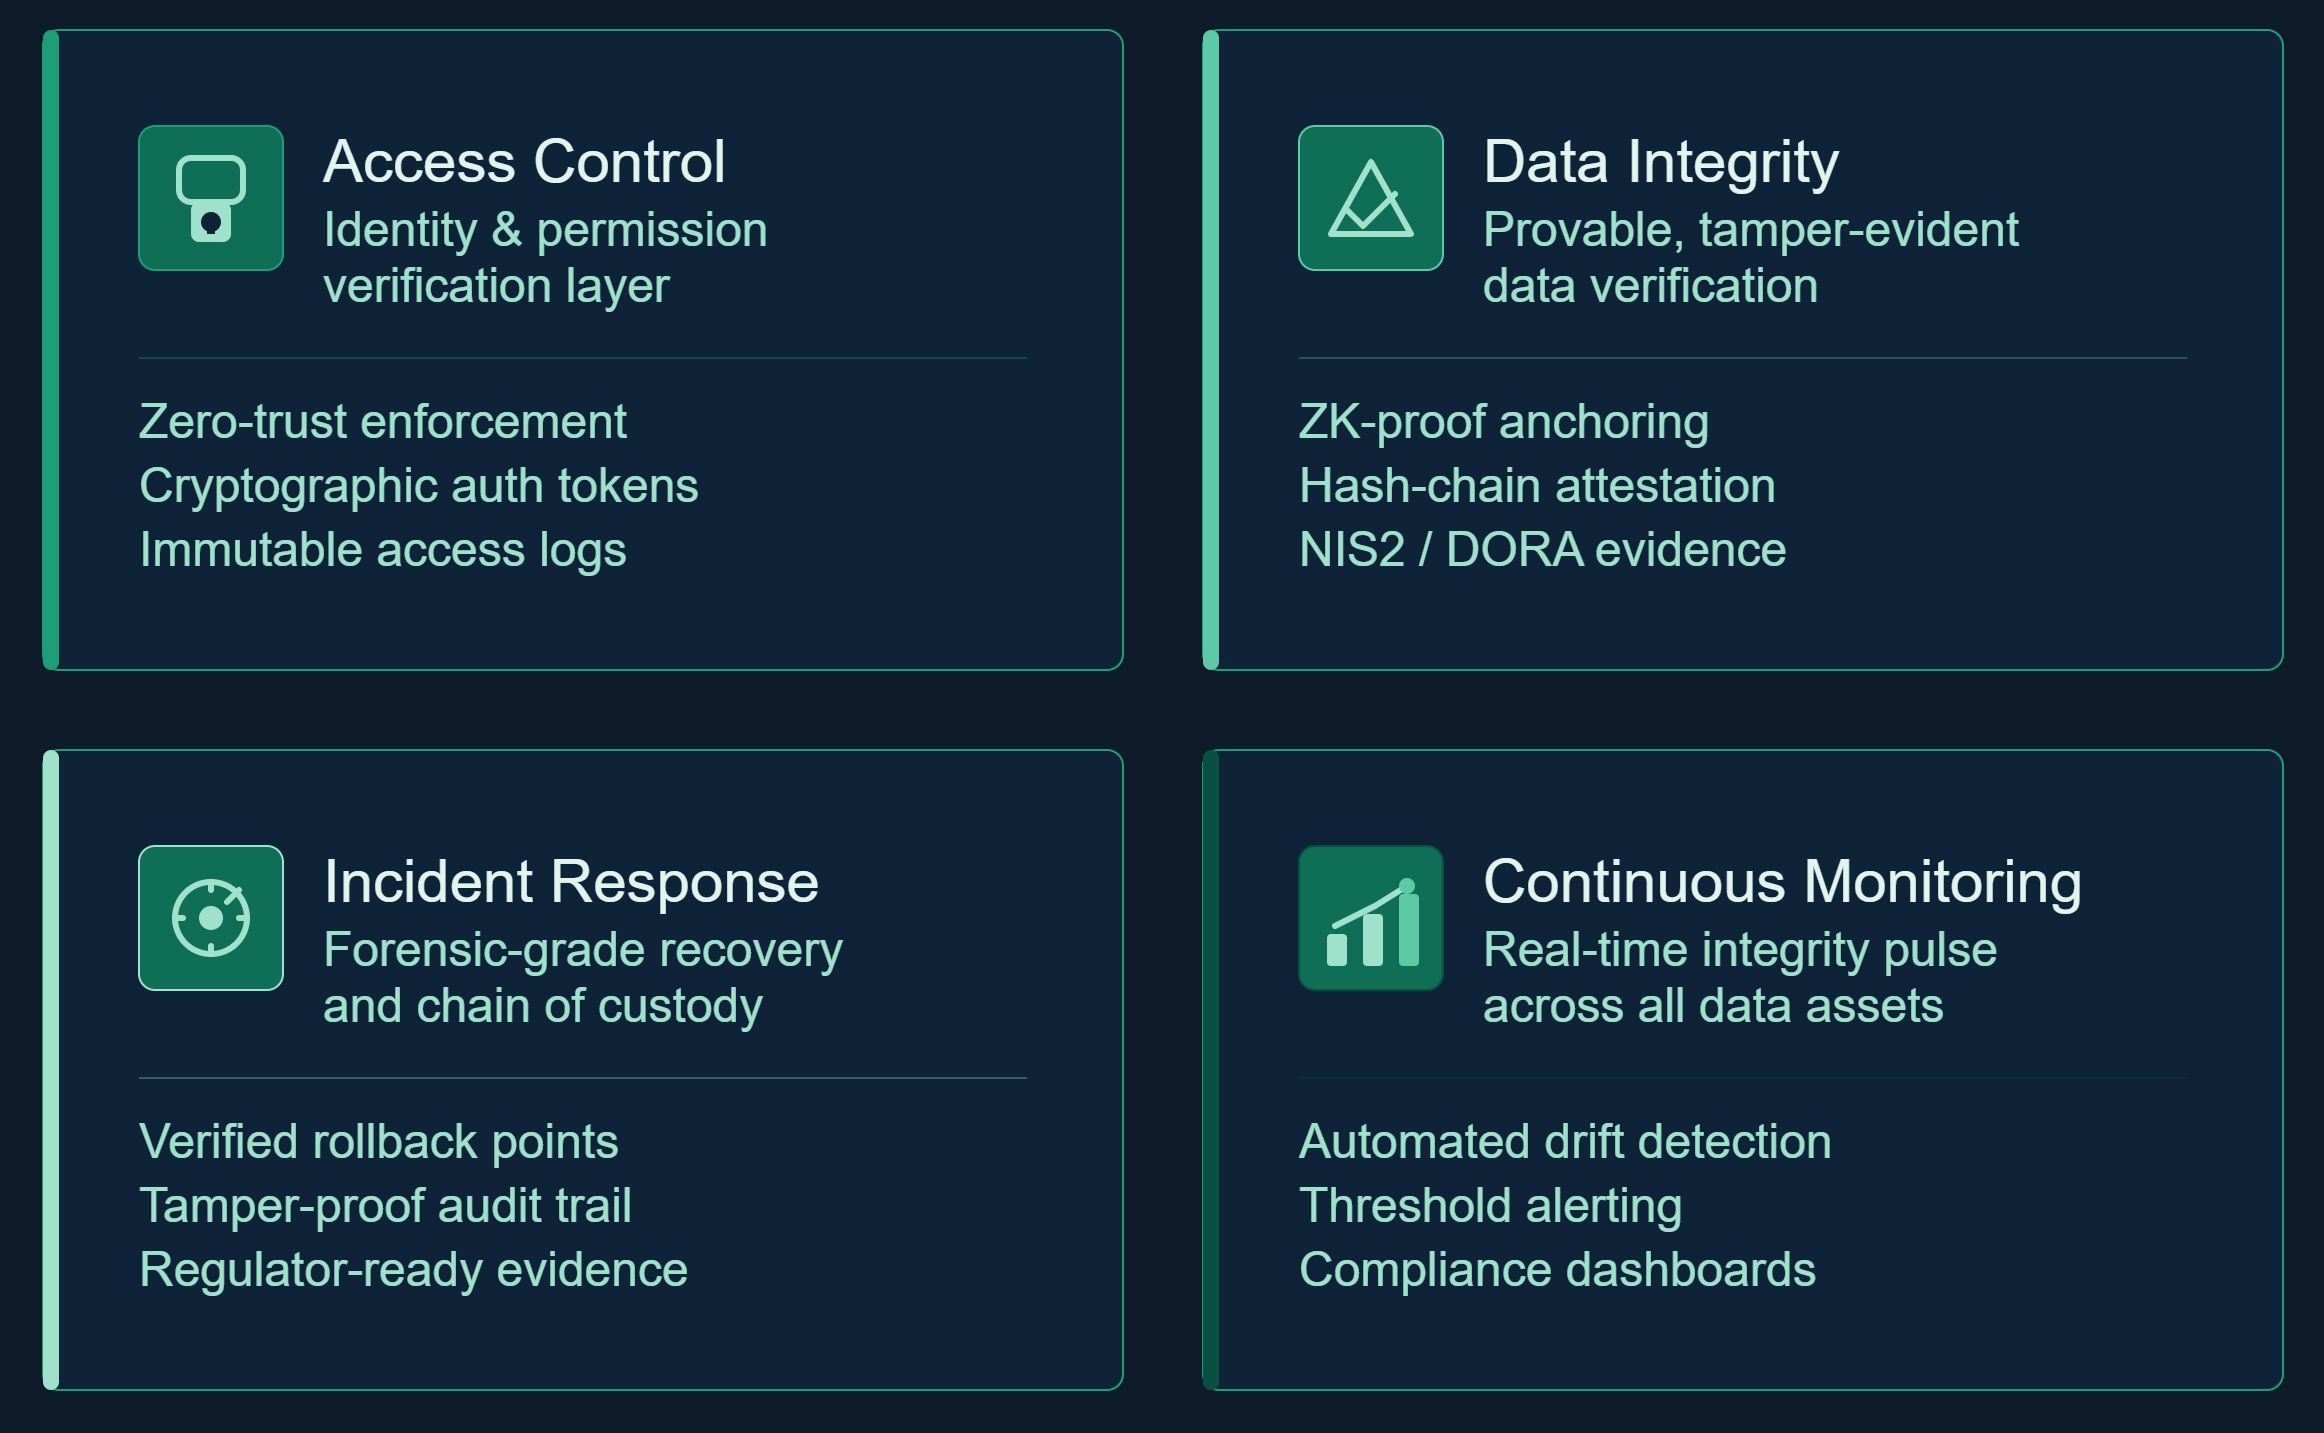Click the Continuous Monitoring bar chart icon
2324x1433 pixels.
point(1371,918)
